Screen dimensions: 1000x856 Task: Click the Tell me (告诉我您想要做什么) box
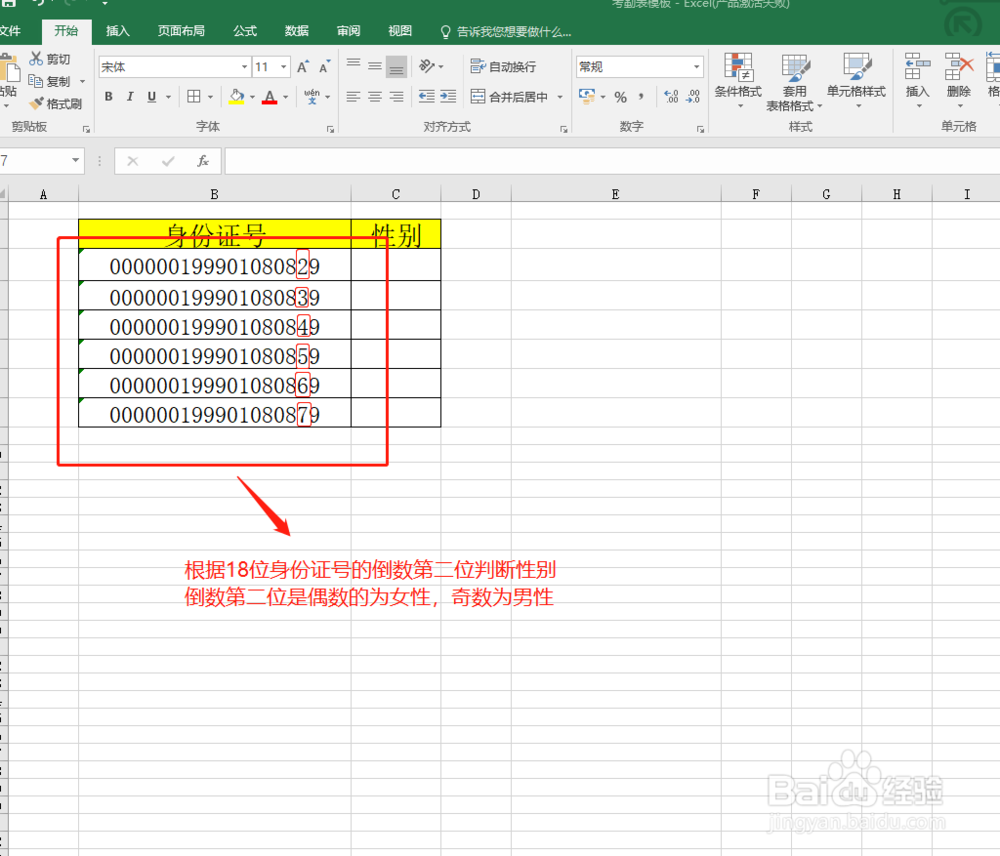click(x=507, y=31)
